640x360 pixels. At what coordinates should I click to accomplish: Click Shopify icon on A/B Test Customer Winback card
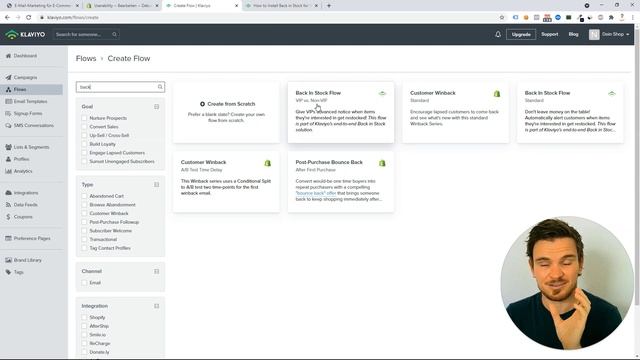pos(267,163)
